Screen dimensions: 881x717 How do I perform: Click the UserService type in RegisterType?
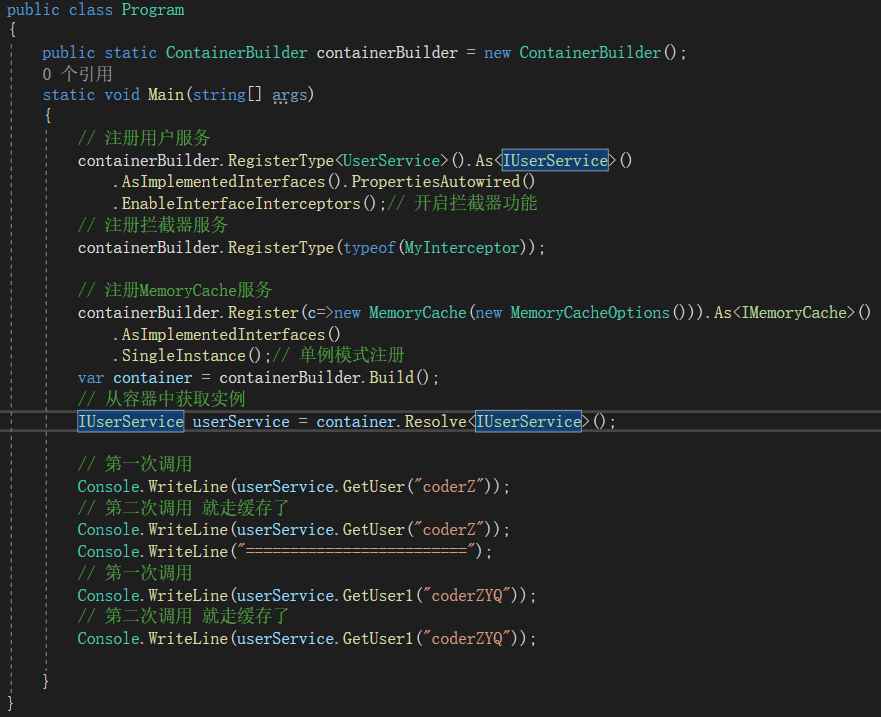point(392,160)
